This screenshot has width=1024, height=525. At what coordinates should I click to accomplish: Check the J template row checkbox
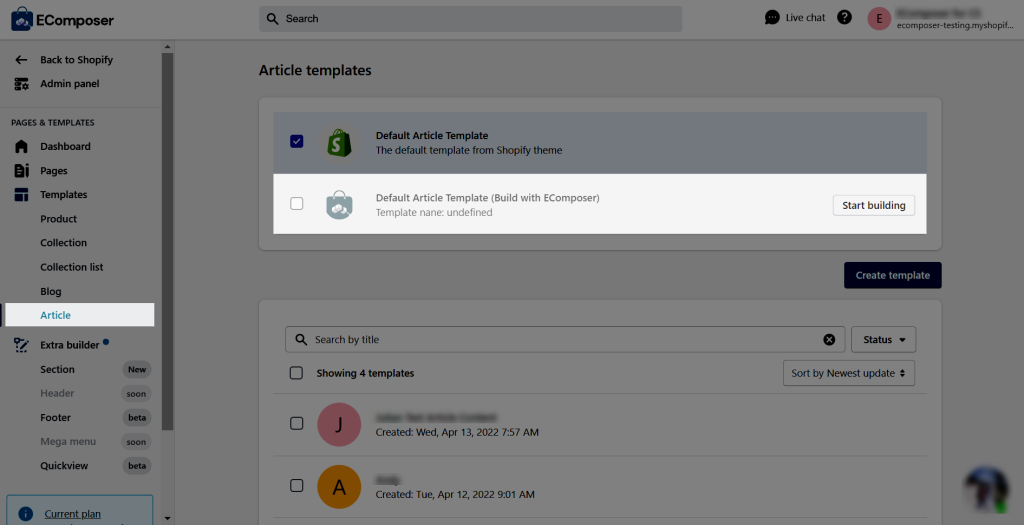[x=296, y=423]
